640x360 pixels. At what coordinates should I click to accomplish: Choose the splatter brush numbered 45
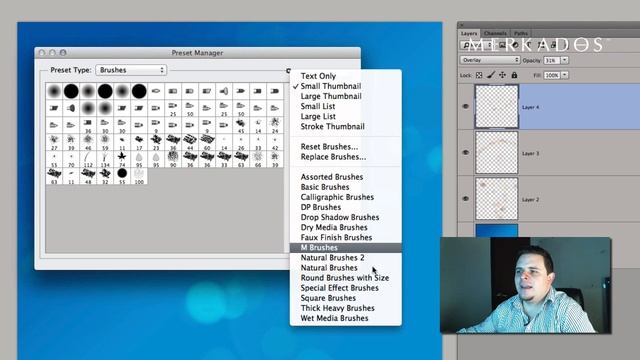pyautogui.click(x=240, y=125)
